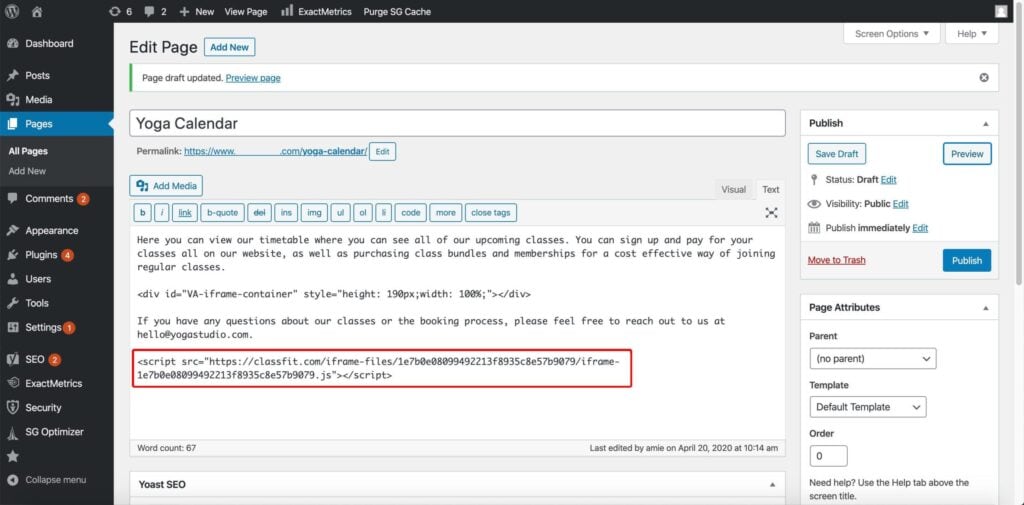
Task: Insert italic tag with i button
Action: [163, 212]
